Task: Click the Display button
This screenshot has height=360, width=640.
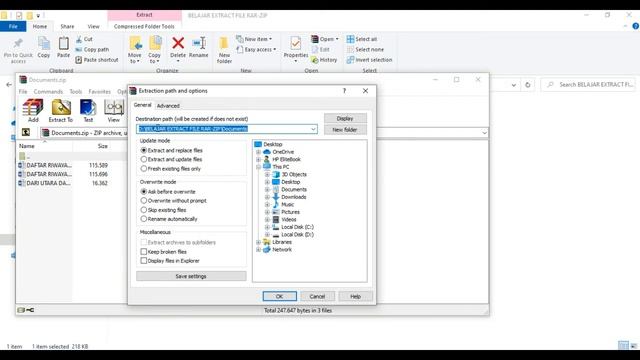Action: [345, 118]
